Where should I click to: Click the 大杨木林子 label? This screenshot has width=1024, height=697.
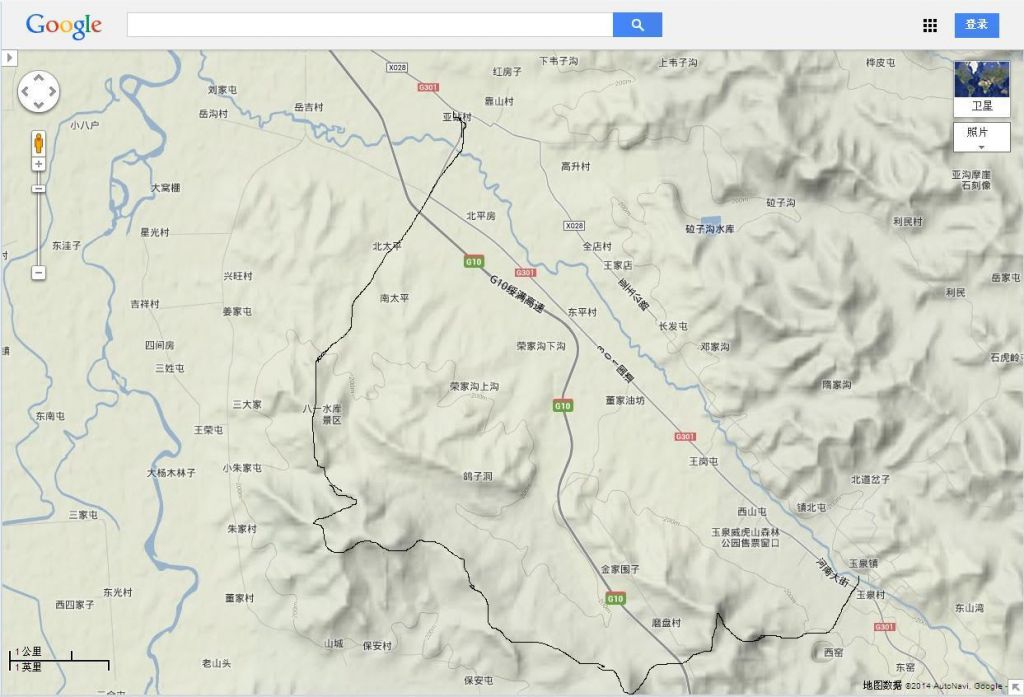pyautogui.click(x=171, y=472)
